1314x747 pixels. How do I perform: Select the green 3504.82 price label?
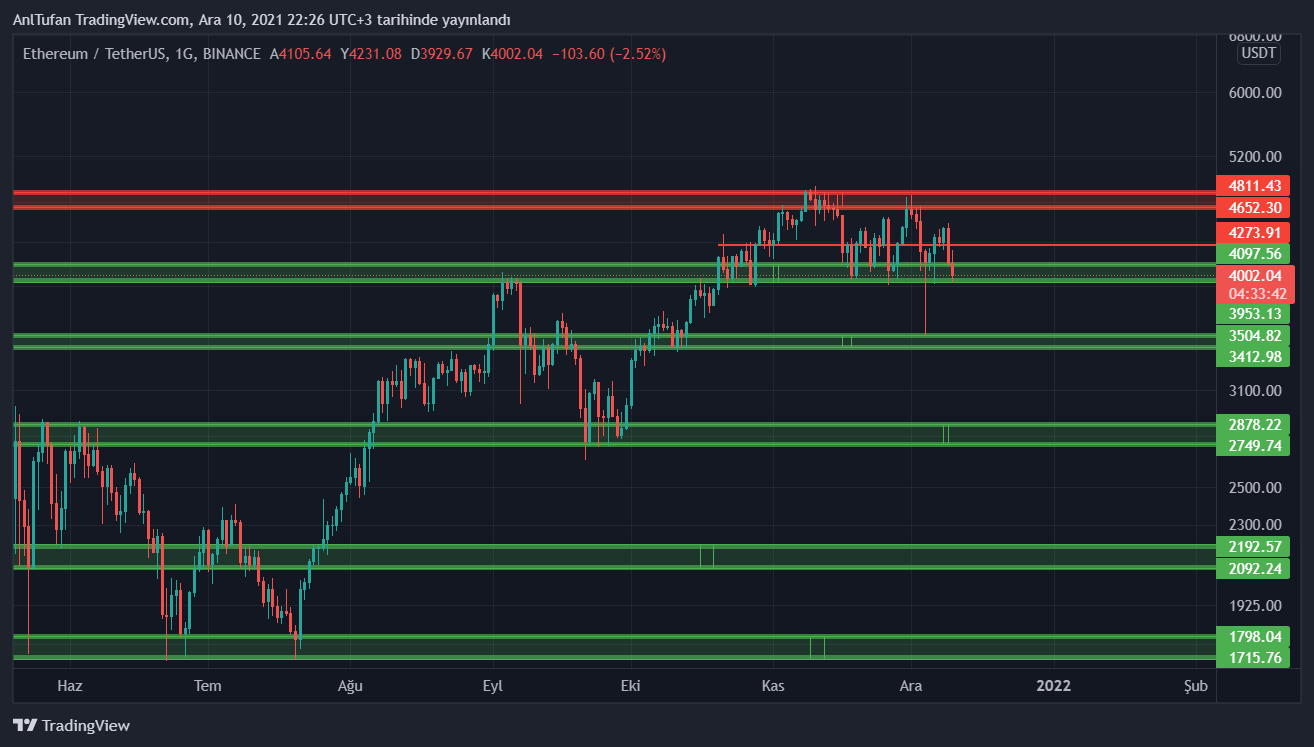click(x=1254, y=336)
